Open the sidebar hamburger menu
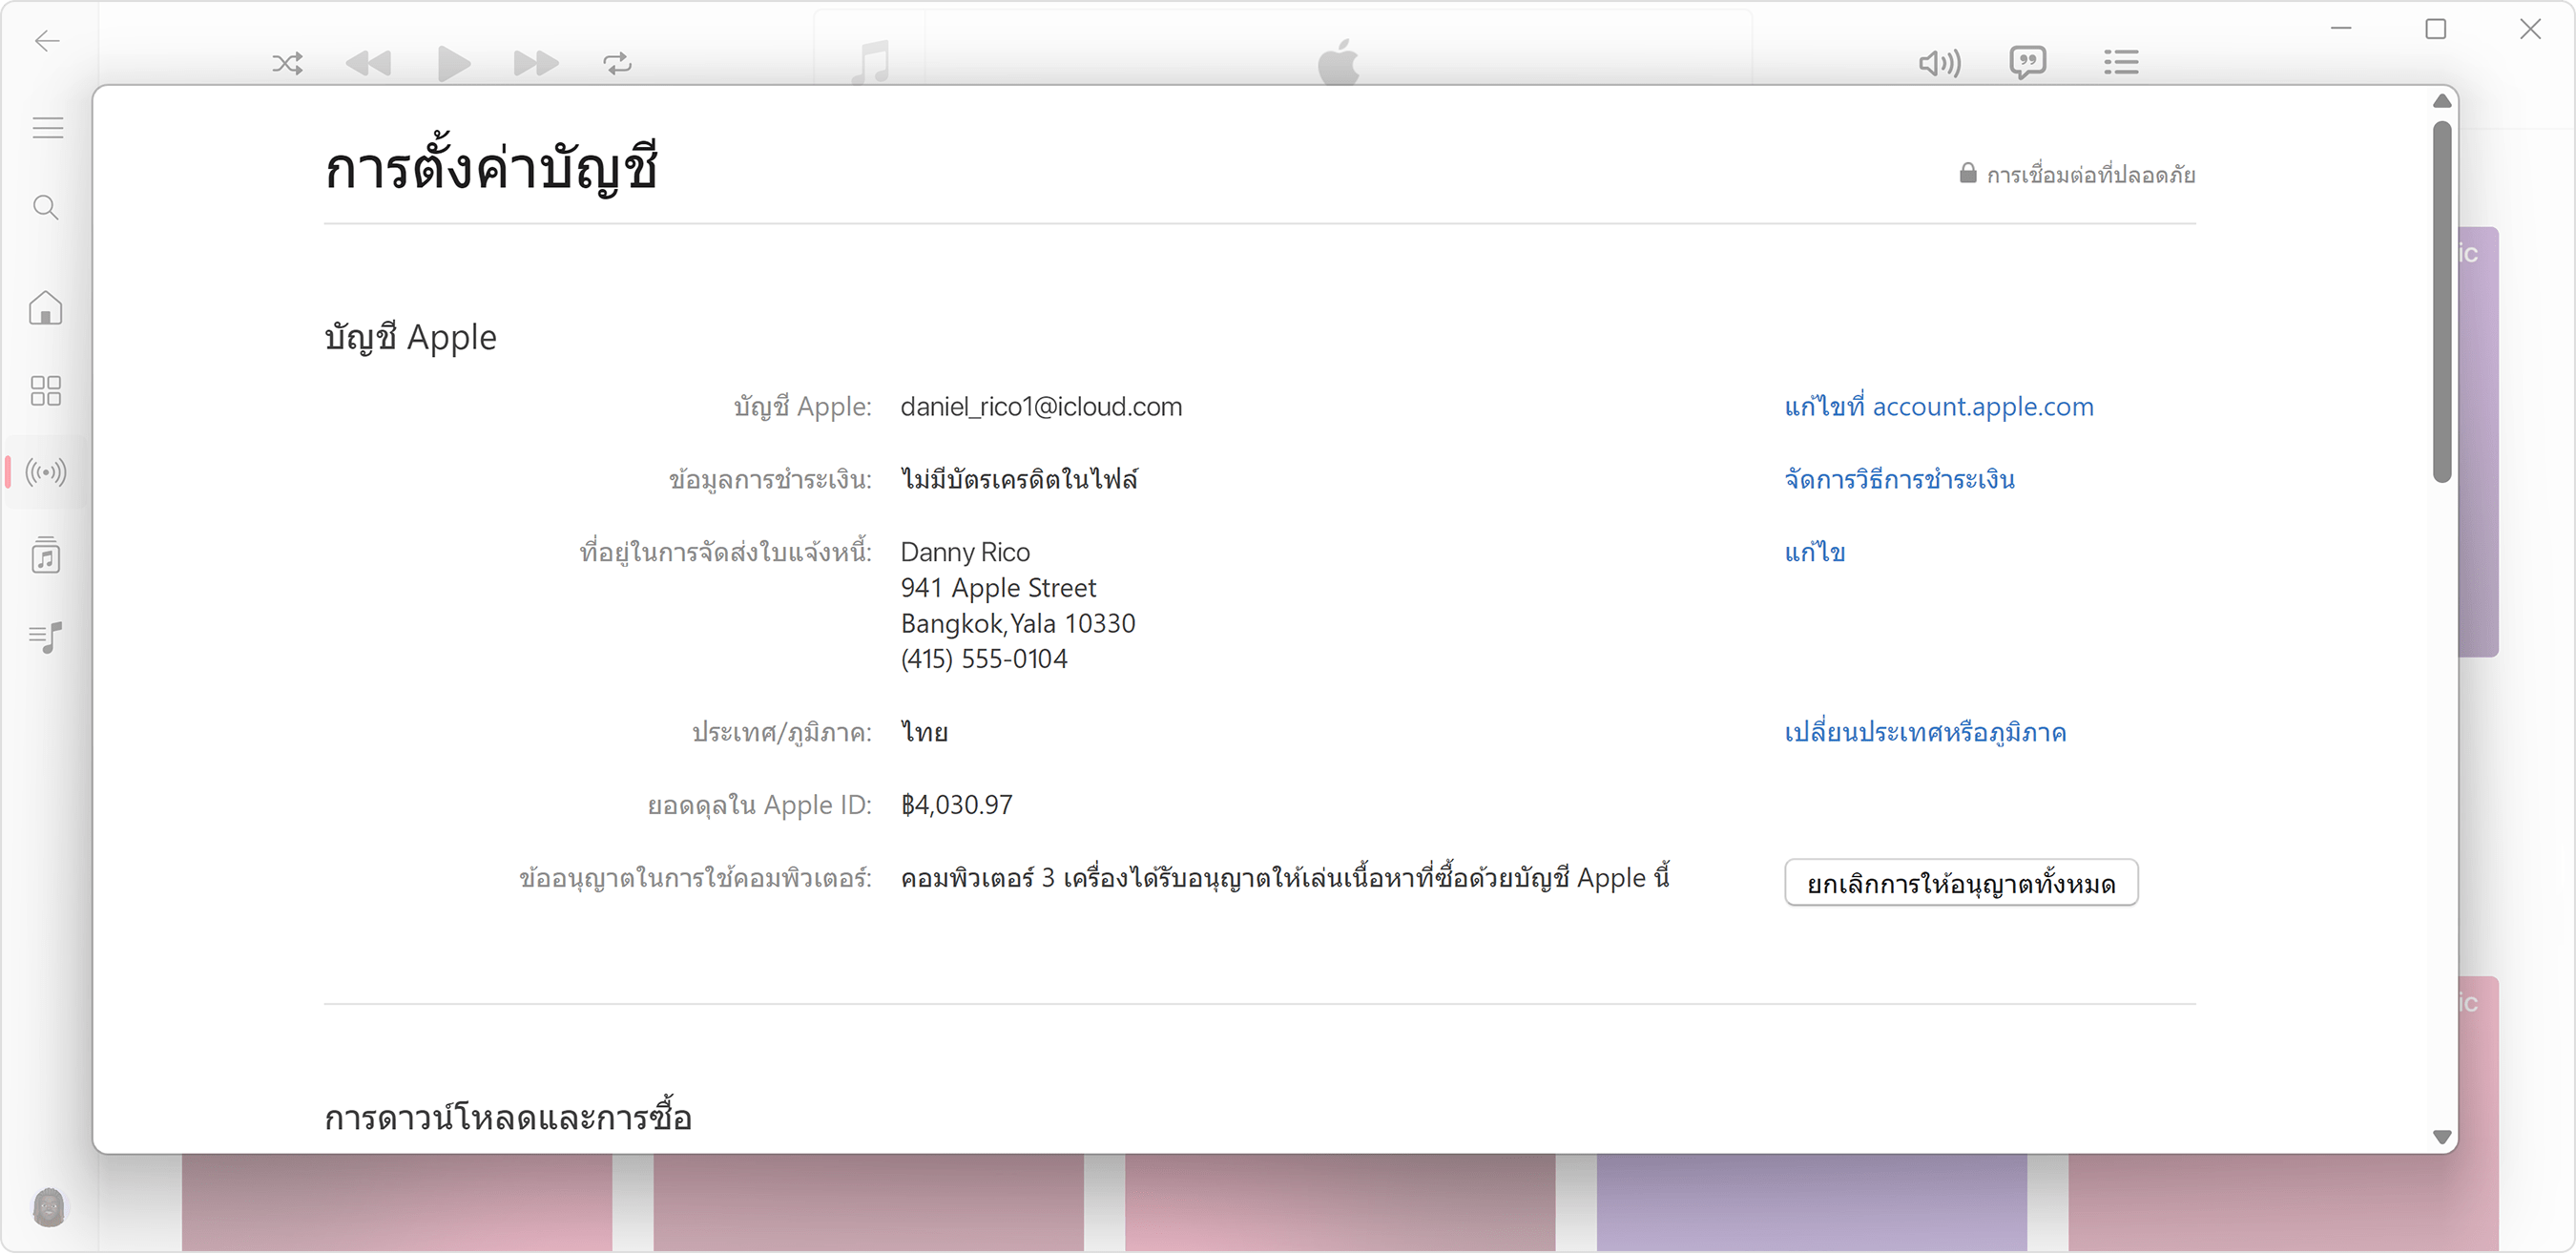Screen dimensions: 2576x1254 (47, 128)
